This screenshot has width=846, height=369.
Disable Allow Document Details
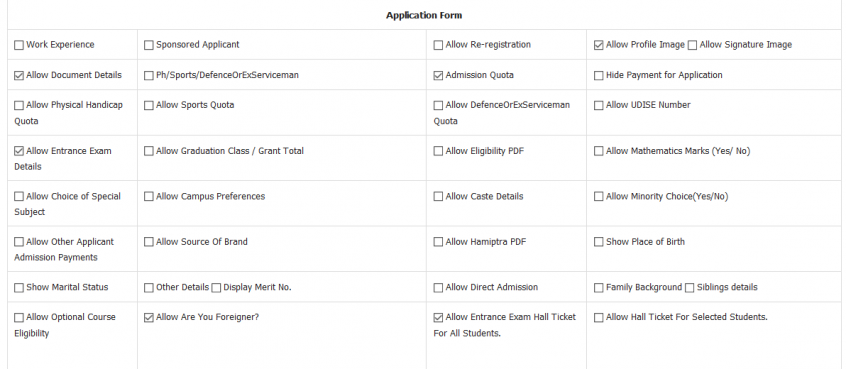tap(19, 76)
